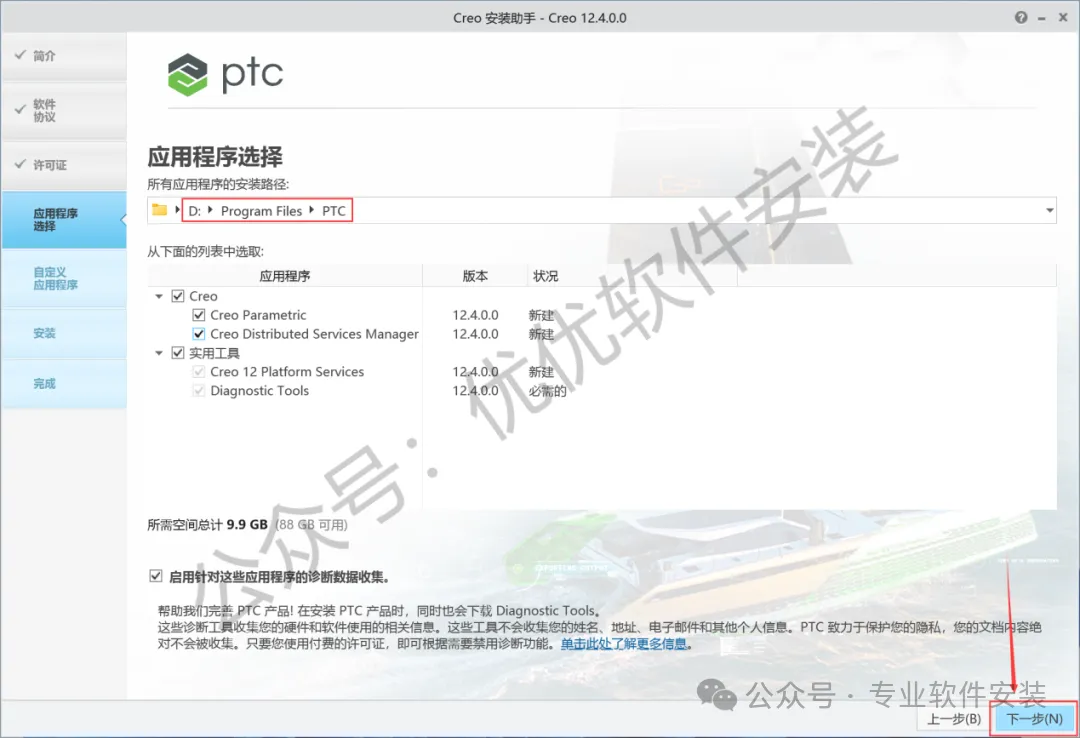The height and width of the screenshot is (738, 1080).
Task: Uncheck Creo Distributed Services Manager checkbox
Action: point(199,334)
